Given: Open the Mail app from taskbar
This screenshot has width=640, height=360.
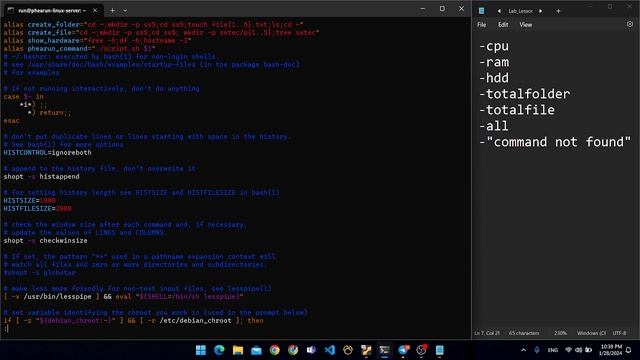Looking at the screenshot, I should (x=256, y=350).
